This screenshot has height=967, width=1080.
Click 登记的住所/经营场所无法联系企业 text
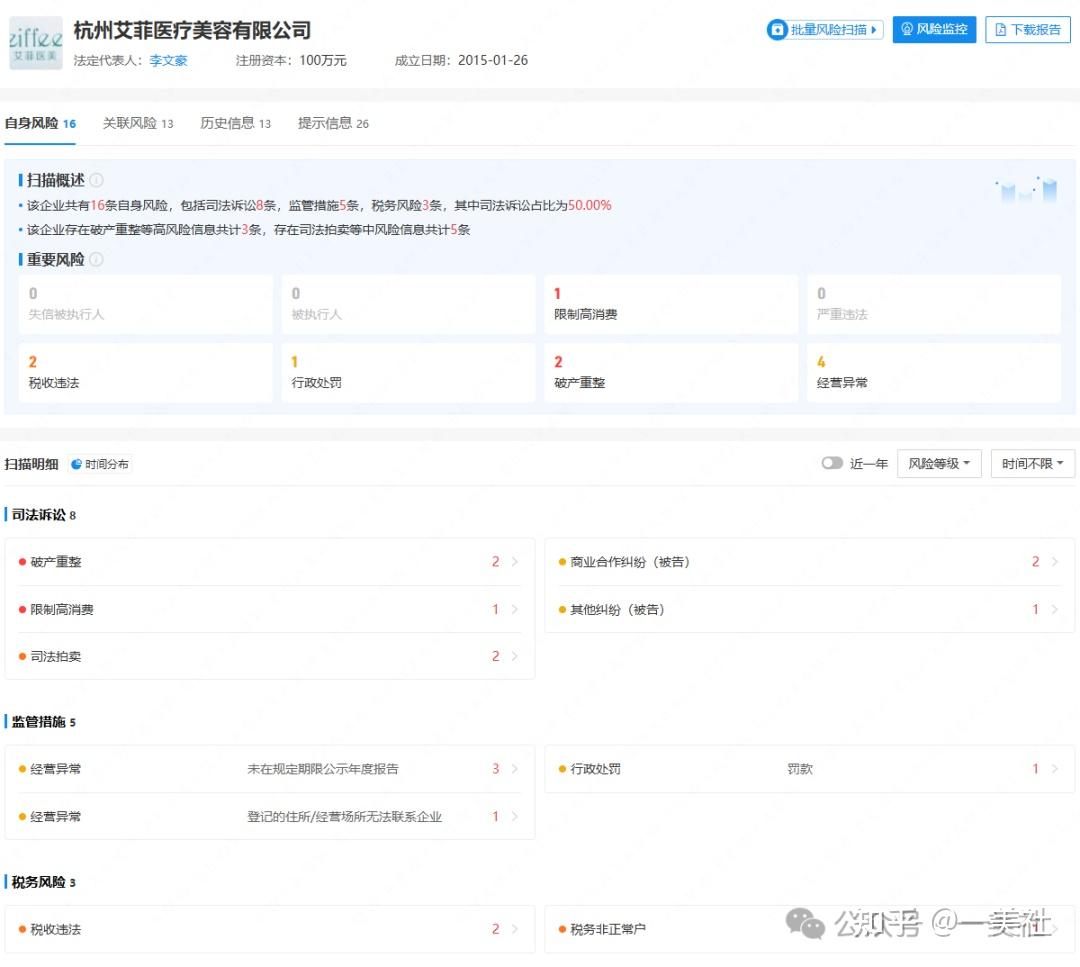[344, 817]
